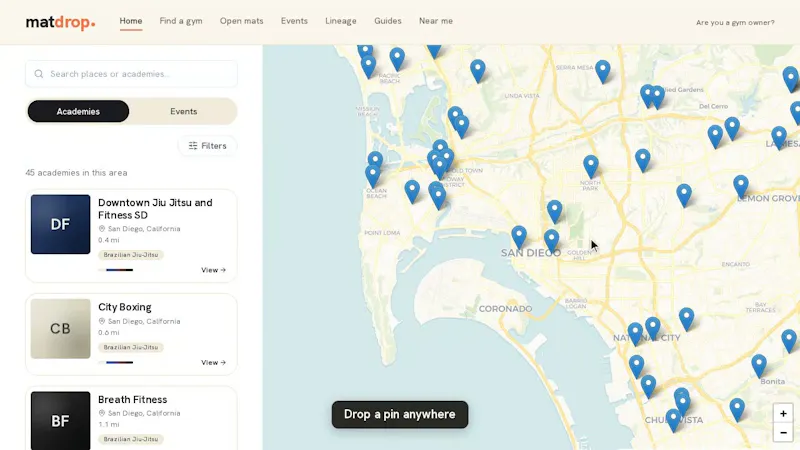Viewport: 800px width, 450px height.
Task: Click the 45 academies in this area text
Action: pyautogui.click(x=77, y=172)
